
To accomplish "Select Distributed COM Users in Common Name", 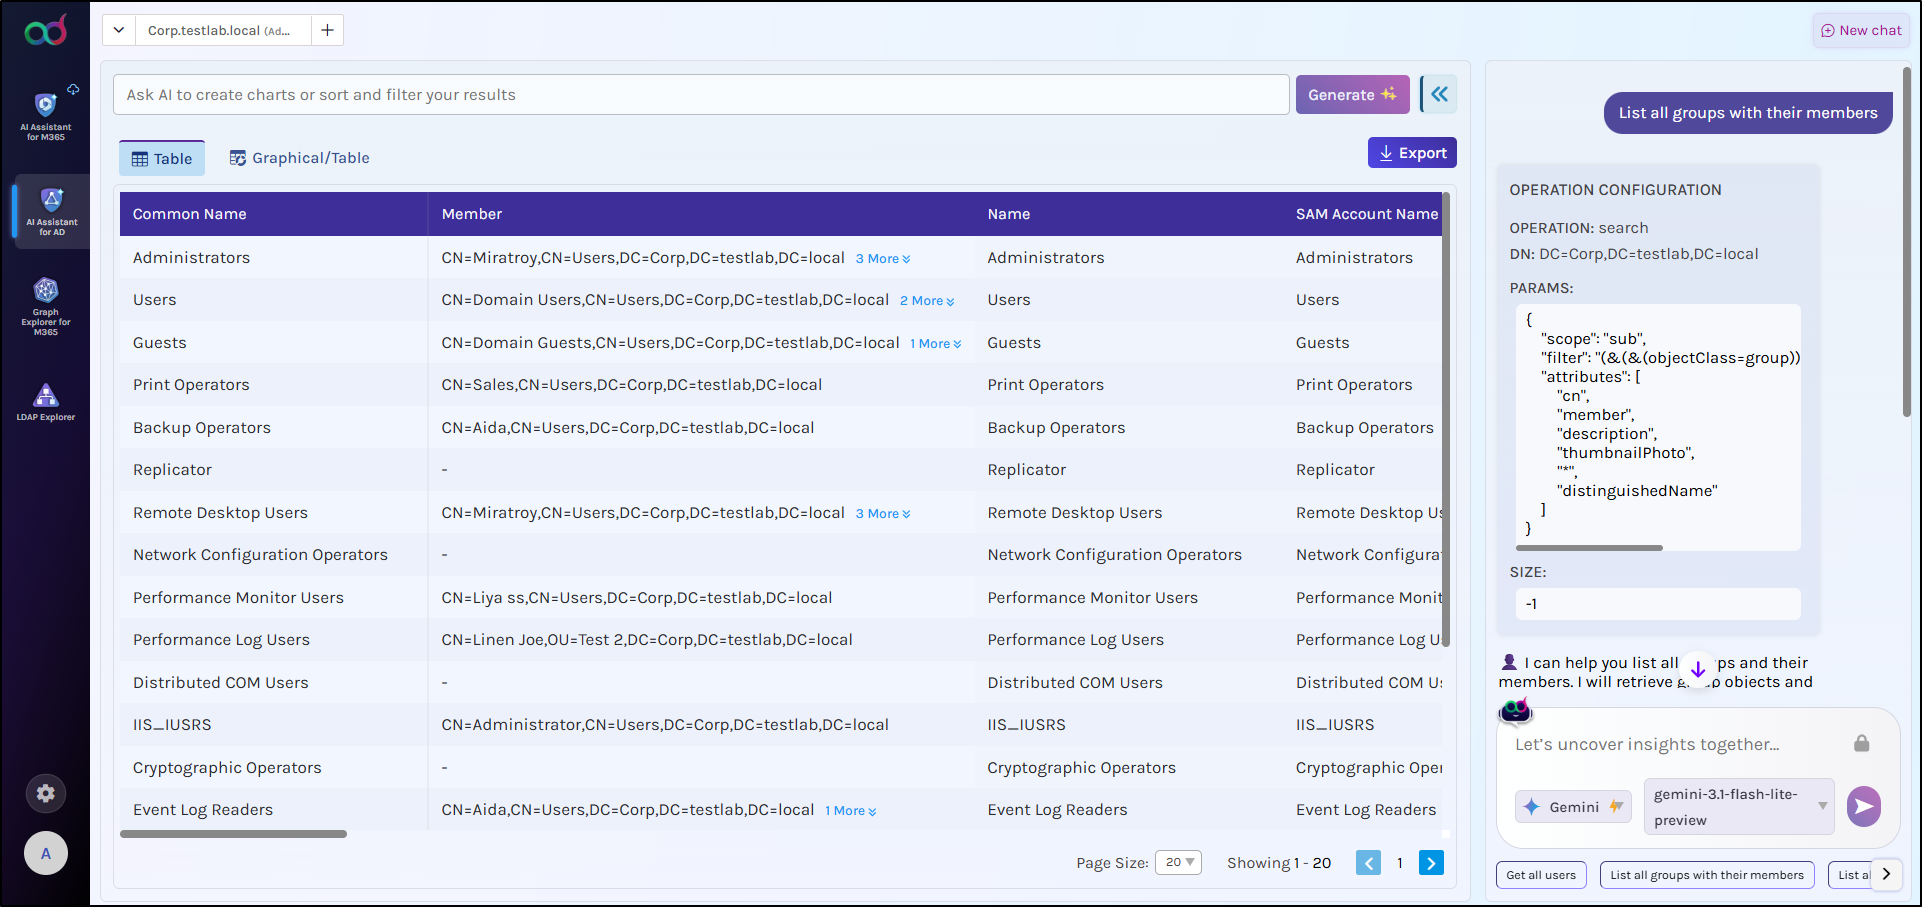I will coord(220,683).
